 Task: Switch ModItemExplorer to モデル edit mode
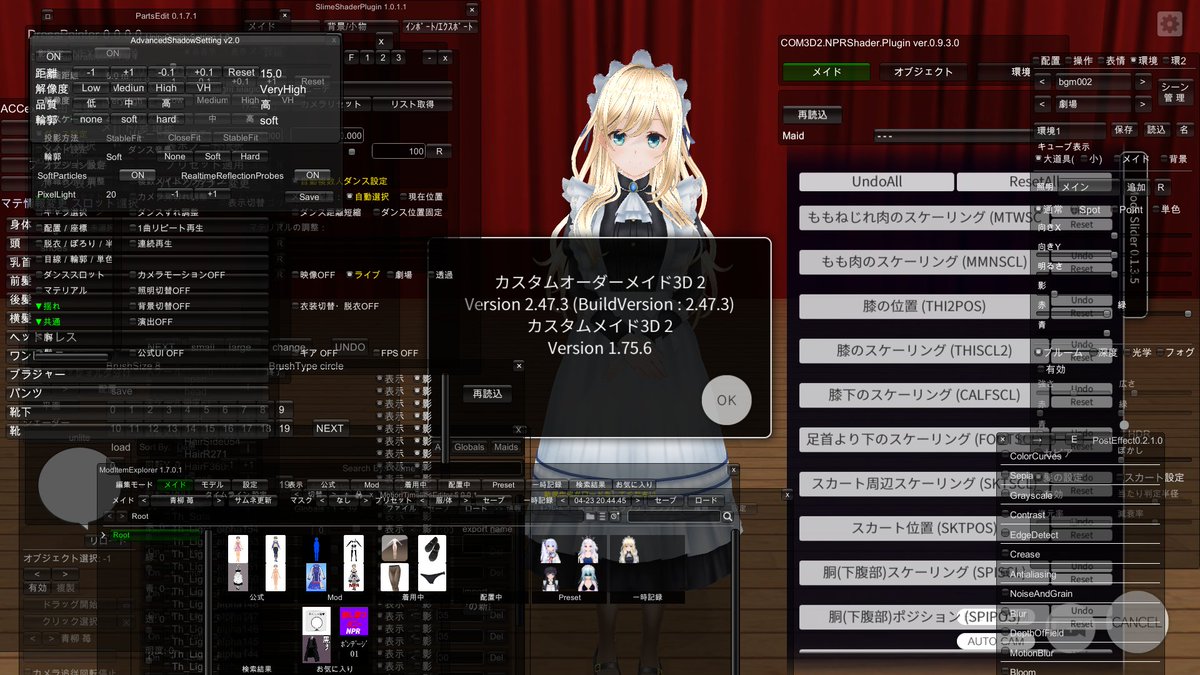(x=212, y=485)
